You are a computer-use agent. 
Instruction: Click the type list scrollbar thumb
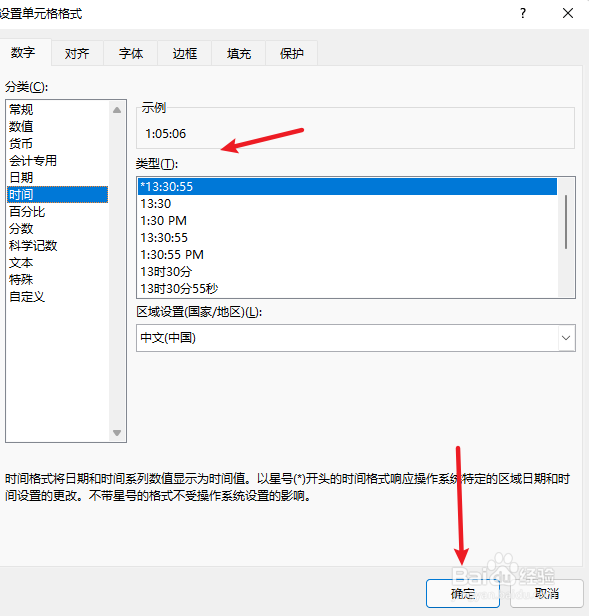[566, 222]
